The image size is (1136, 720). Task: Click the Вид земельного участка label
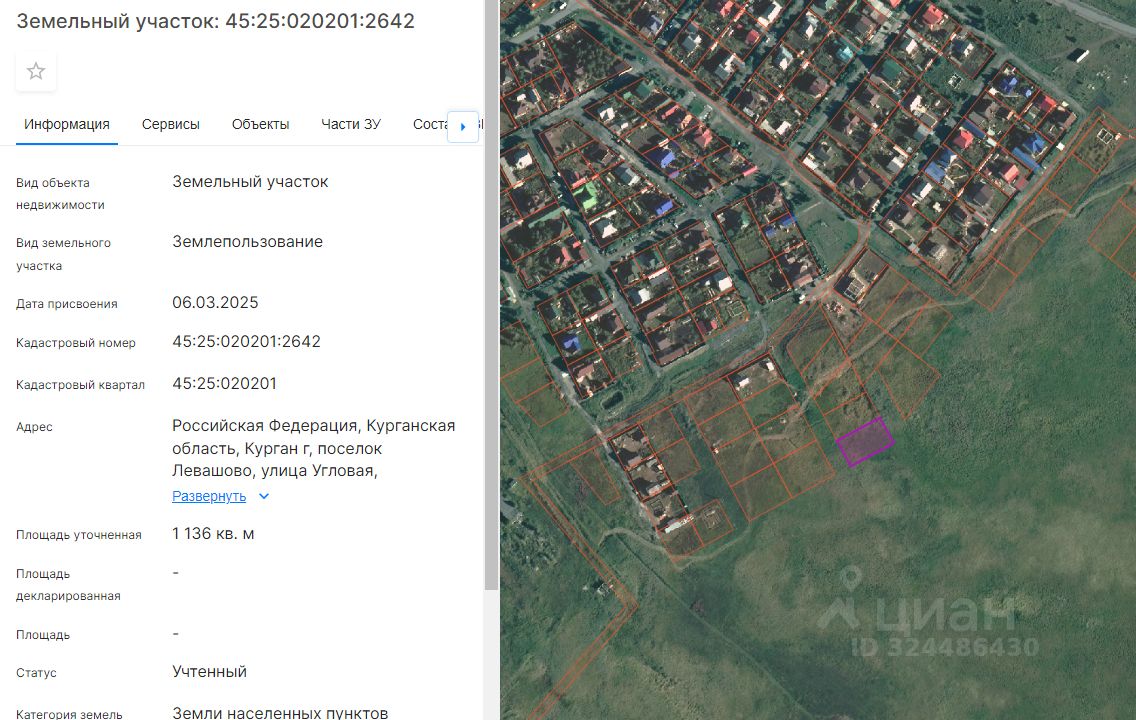point(63,254)
